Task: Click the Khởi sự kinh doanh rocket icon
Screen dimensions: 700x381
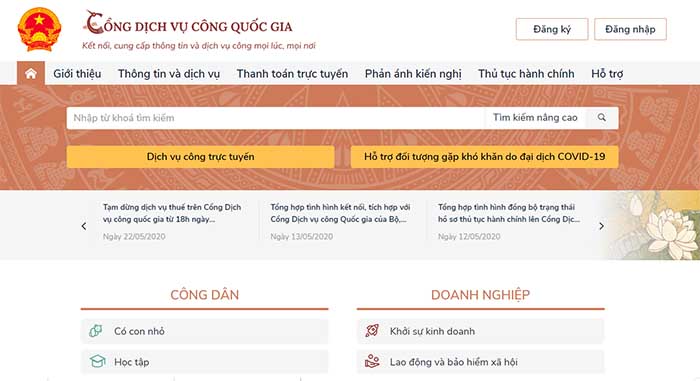Action: [x=372, y=331]
